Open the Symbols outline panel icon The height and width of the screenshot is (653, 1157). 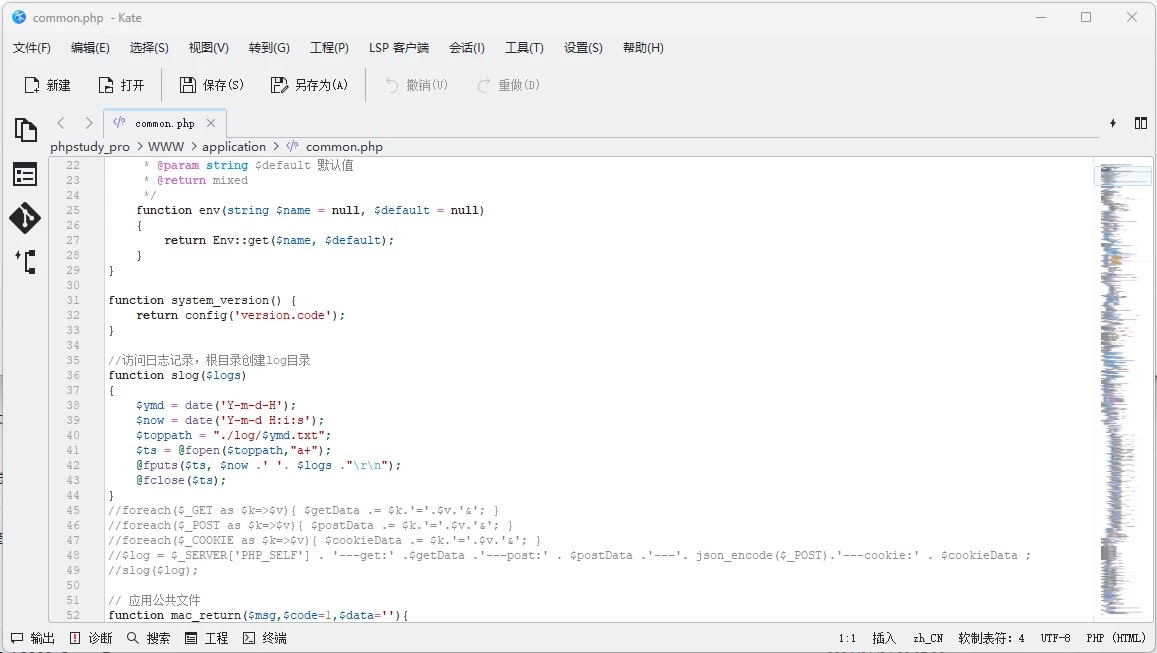(25, 174)
